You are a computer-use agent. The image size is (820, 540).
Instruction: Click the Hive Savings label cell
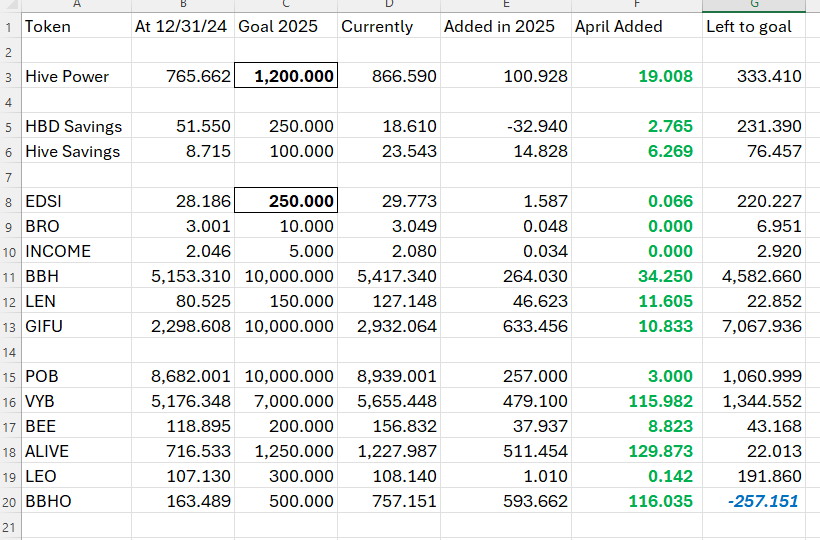[76, 151]
